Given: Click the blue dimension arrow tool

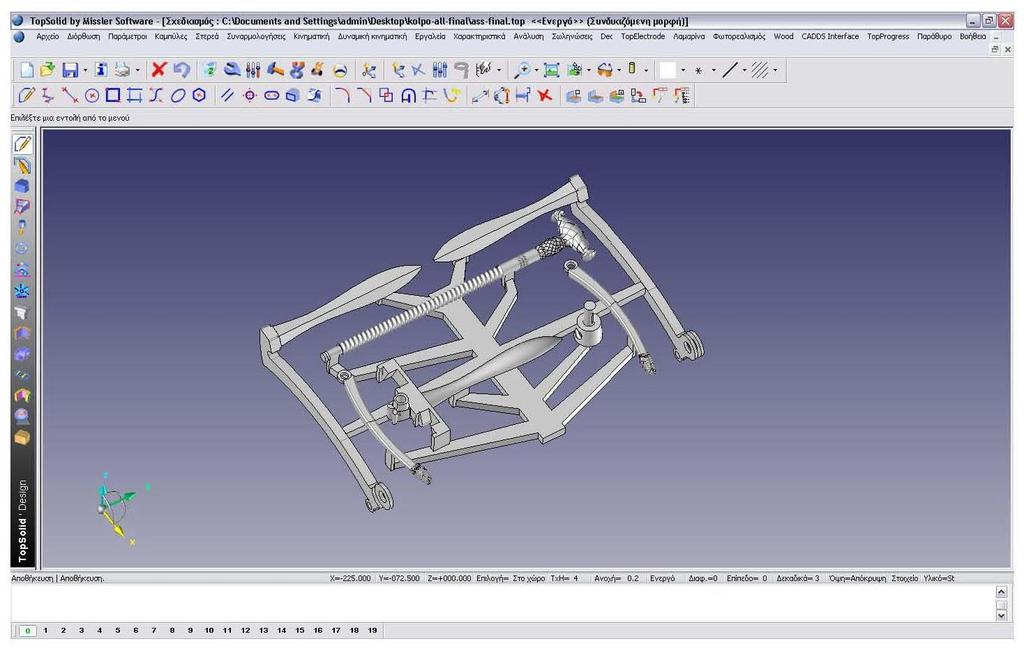Looking at the screenshot, I should [x=480, y=95].
